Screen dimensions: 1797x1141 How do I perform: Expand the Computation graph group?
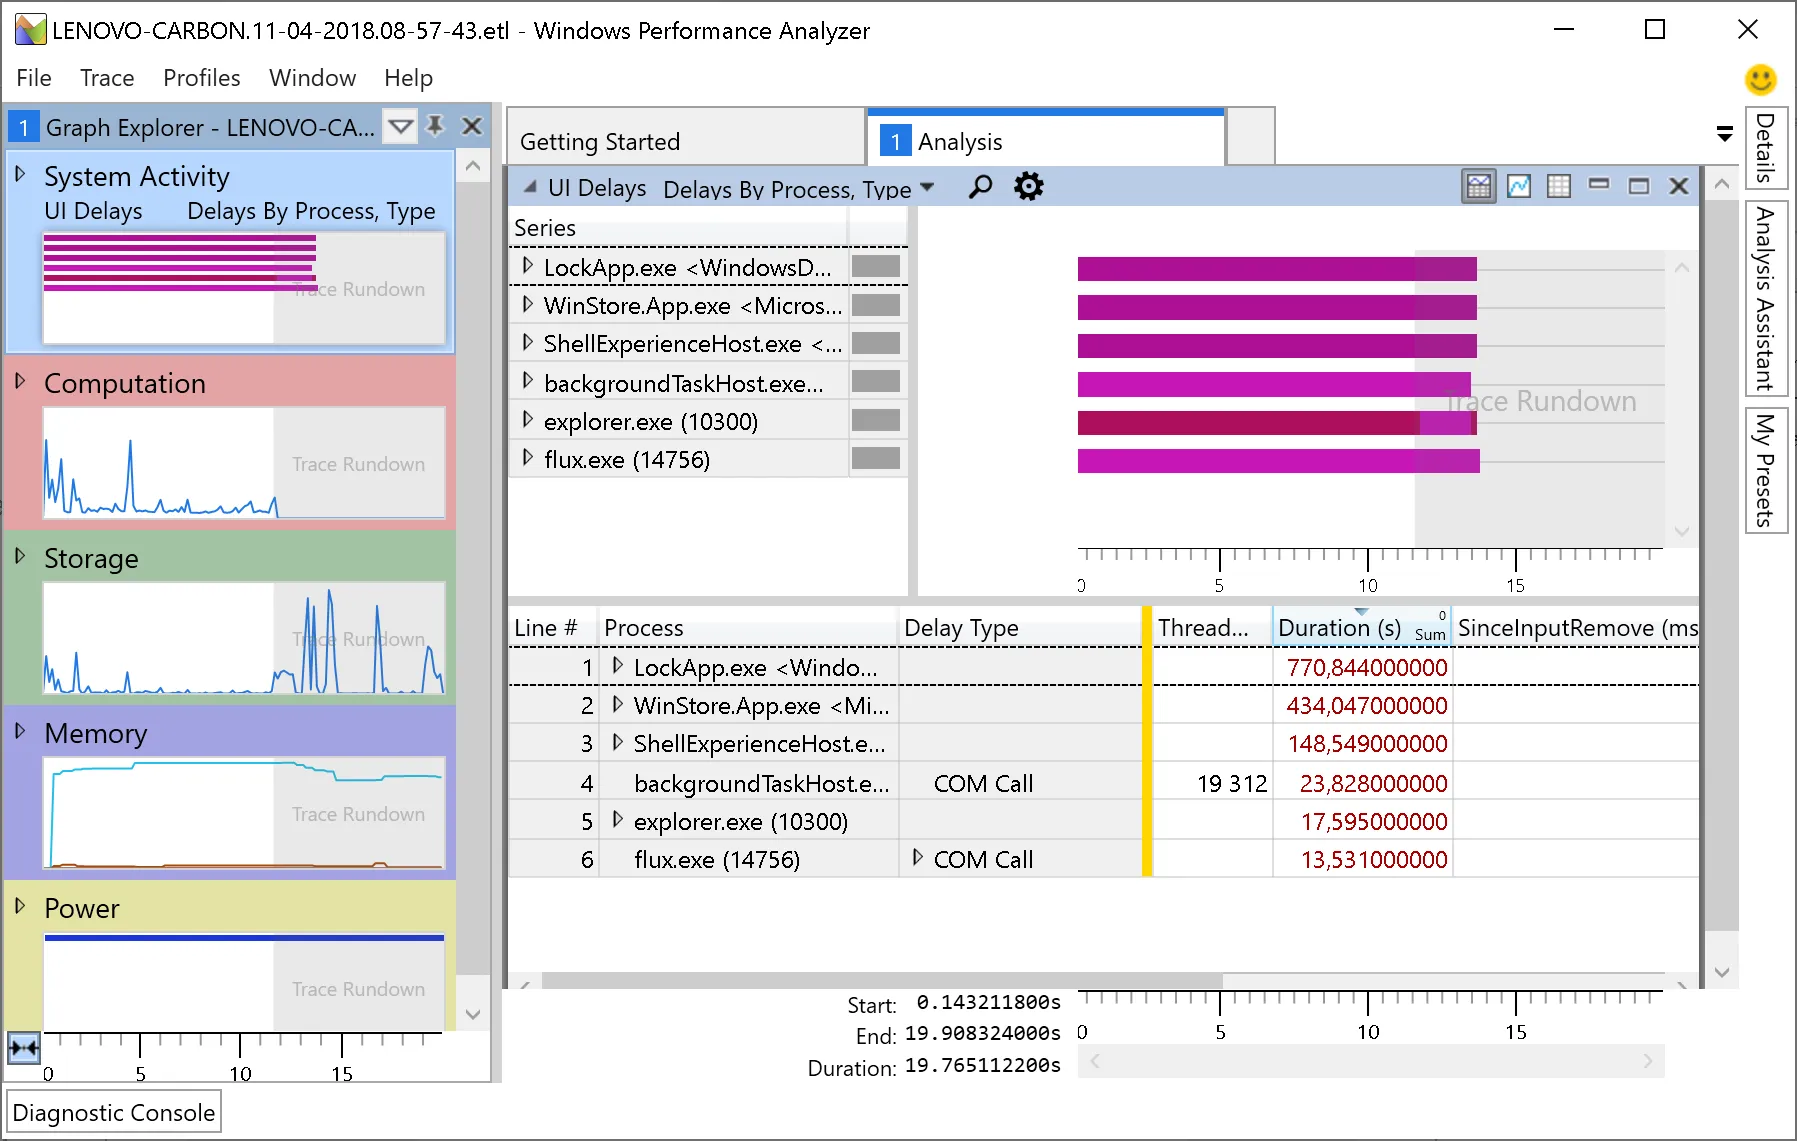coord(20,381)
